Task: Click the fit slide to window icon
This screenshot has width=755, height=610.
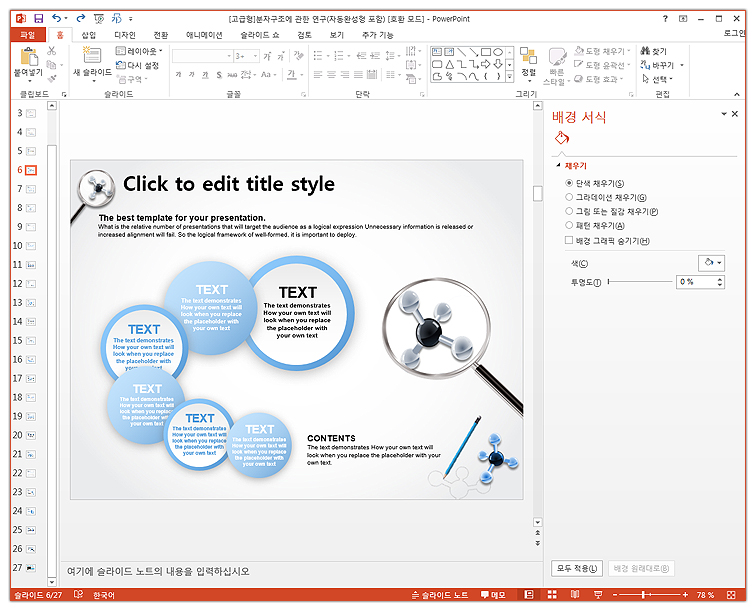Action: 731,595
